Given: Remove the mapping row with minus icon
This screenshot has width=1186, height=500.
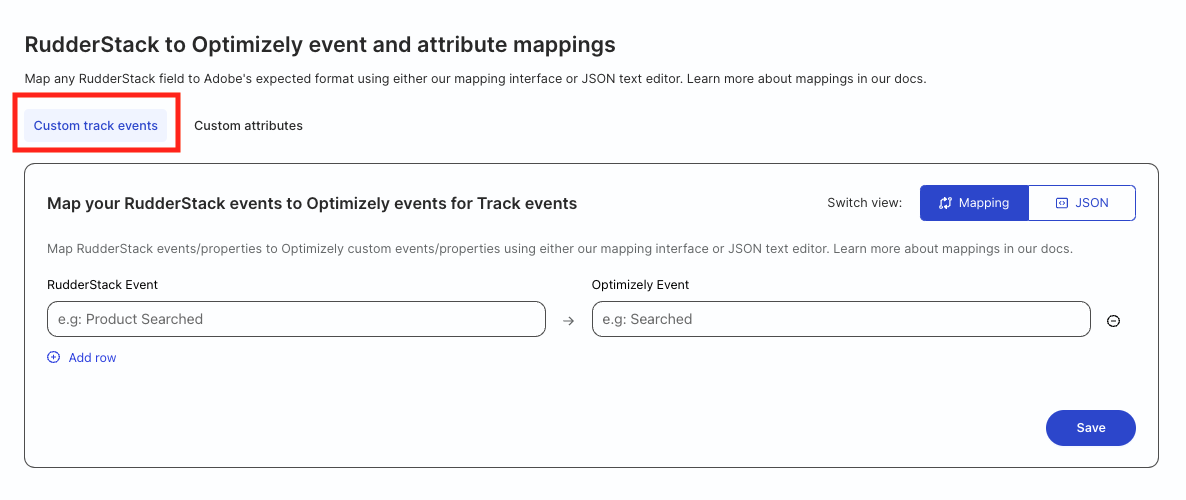Looking at the screenshot, I should (1113, 321).
